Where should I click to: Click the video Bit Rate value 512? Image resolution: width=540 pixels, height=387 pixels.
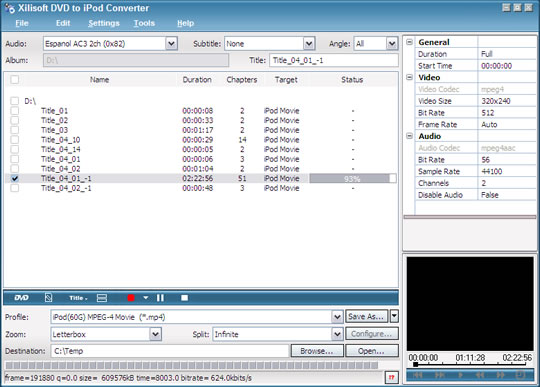pos(488,113)
